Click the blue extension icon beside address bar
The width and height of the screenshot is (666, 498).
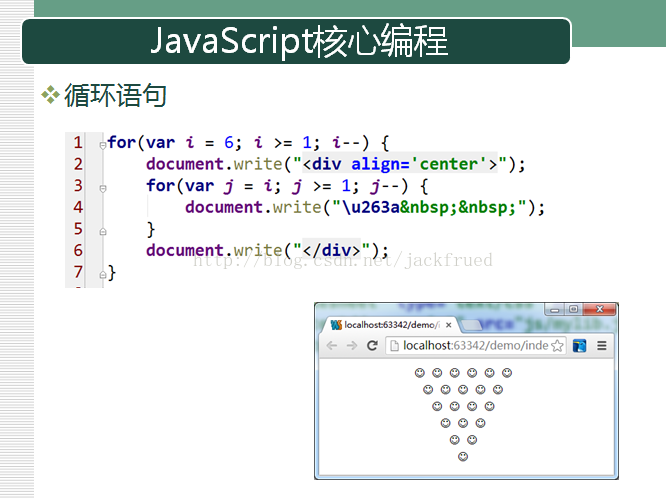(579, 346)
